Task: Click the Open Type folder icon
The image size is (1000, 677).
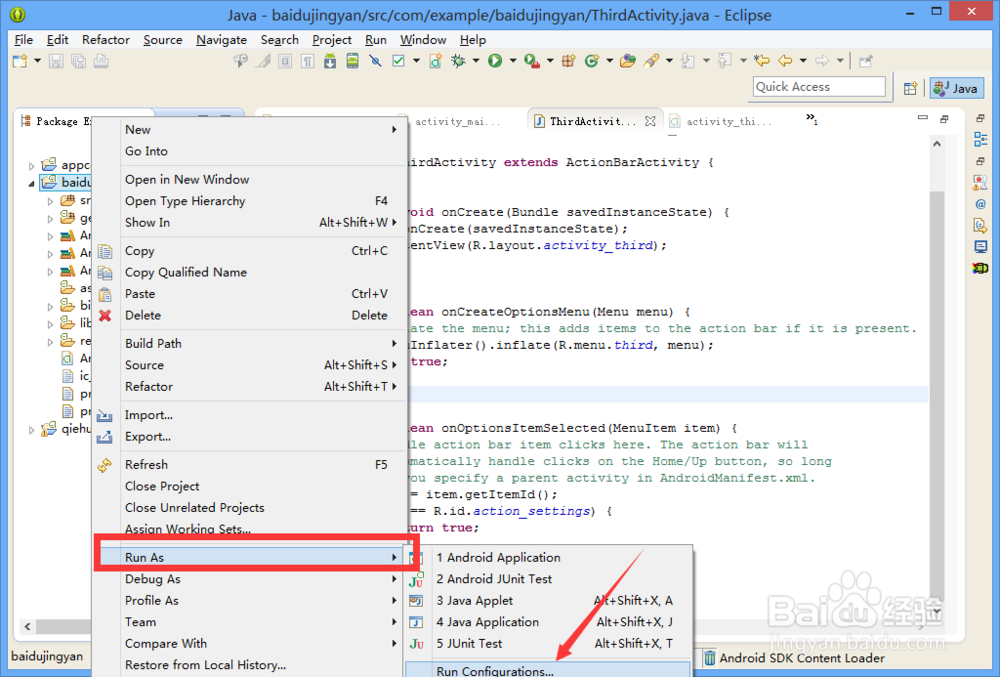Action: pos(628,61)
